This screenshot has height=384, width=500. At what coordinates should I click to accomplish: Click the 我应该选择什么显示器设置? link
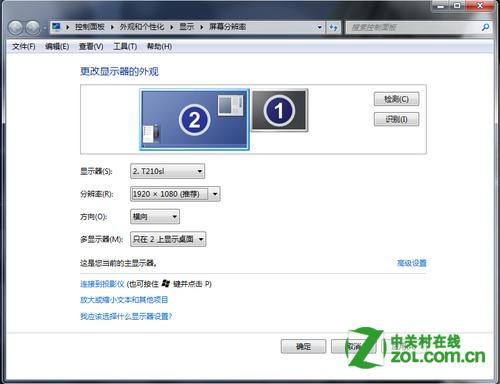click(126, 316)
